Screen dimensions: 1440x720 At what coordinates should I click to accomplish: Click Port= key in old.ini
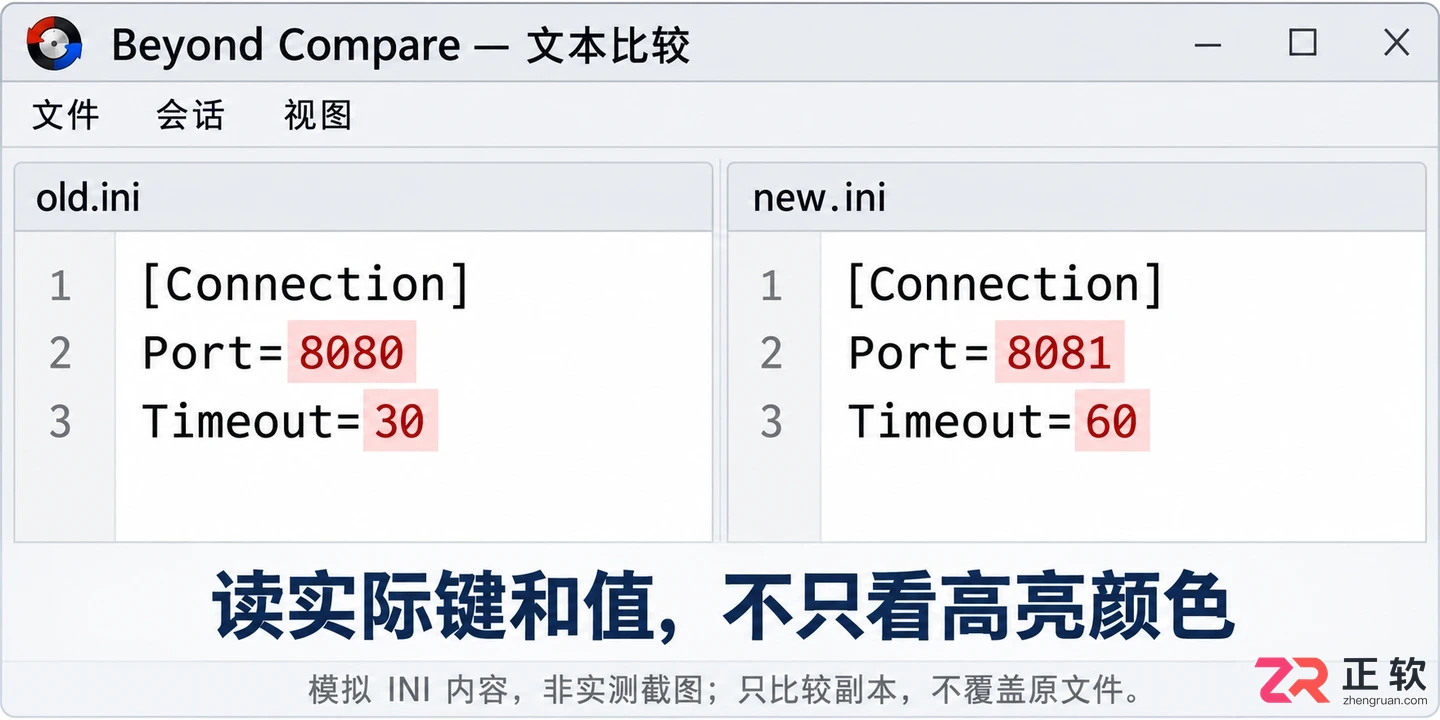pyautogui.click(x=213, y=353)
